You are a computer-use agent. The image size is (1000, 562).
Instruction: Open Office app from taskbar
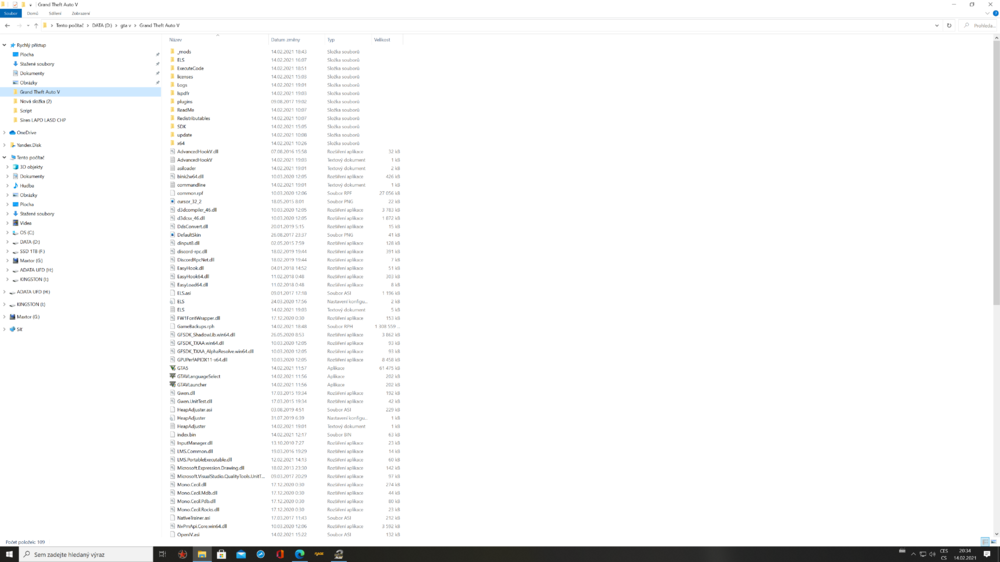(x=280, y=554)
